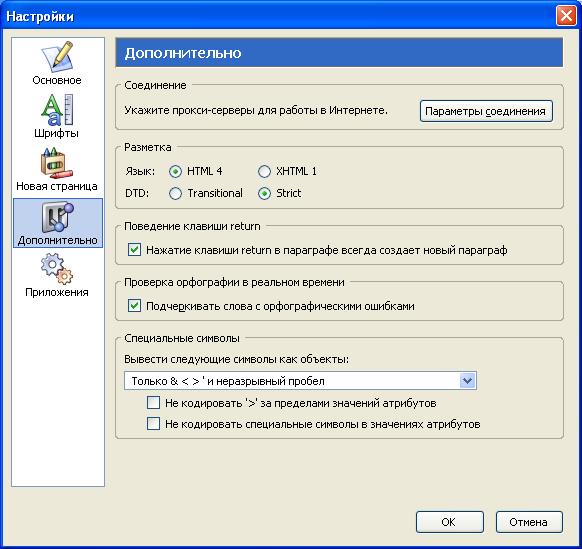Viewport: 582px width, 549px height.
Task: Select the HTML 4 language option
Action: pos(175,171)
